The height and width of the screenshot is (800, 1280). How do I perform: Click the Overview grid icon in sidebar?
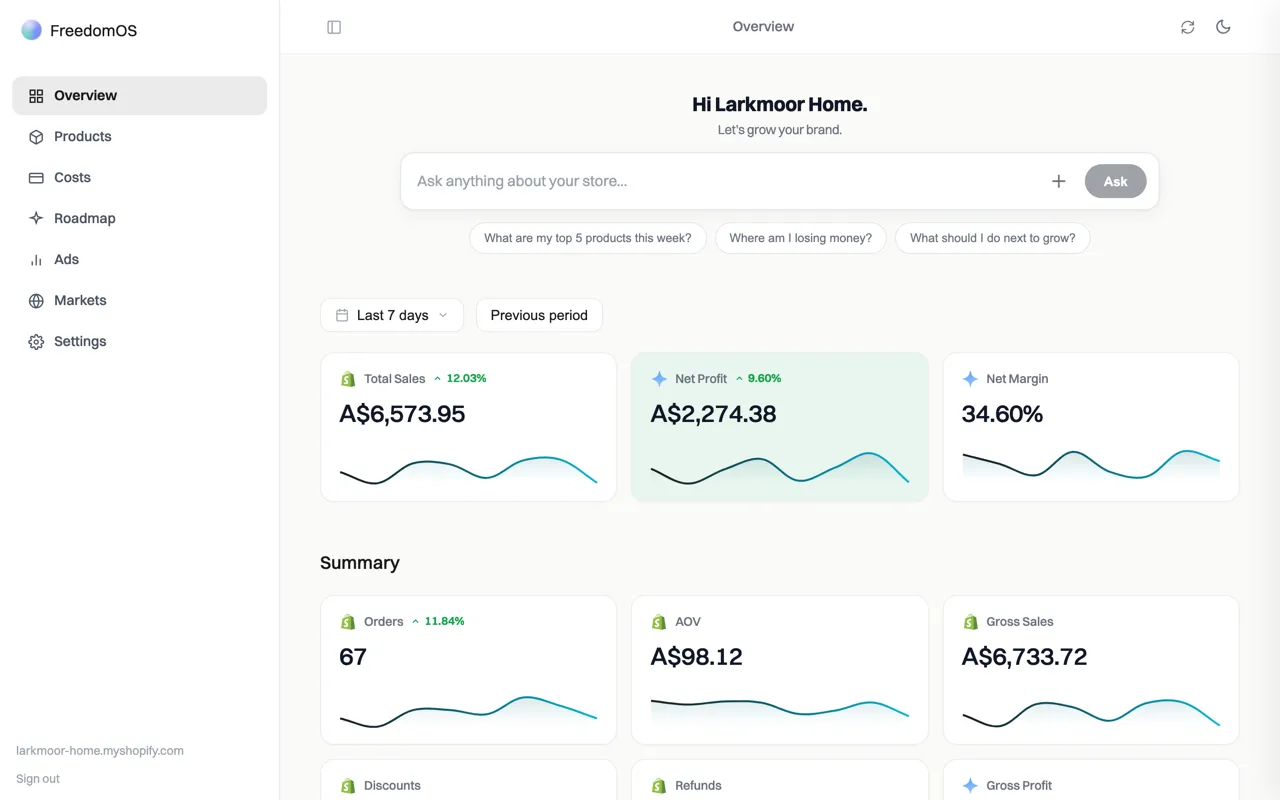[36, 96]
